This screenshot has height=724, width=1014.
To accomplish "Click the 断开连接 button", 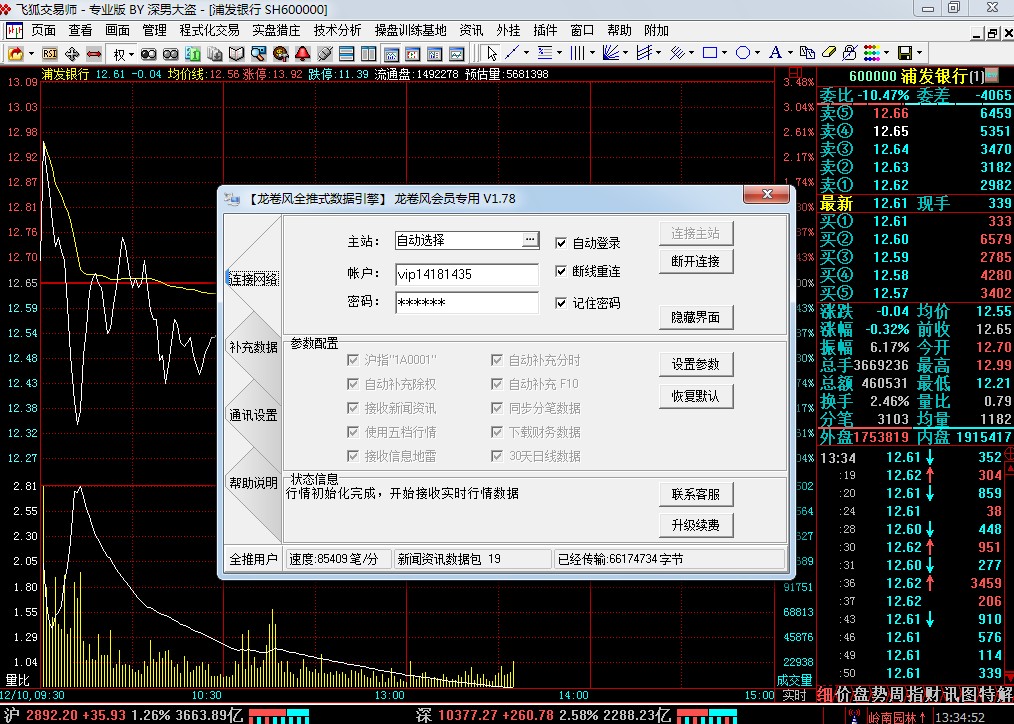I will pos(696,261).
